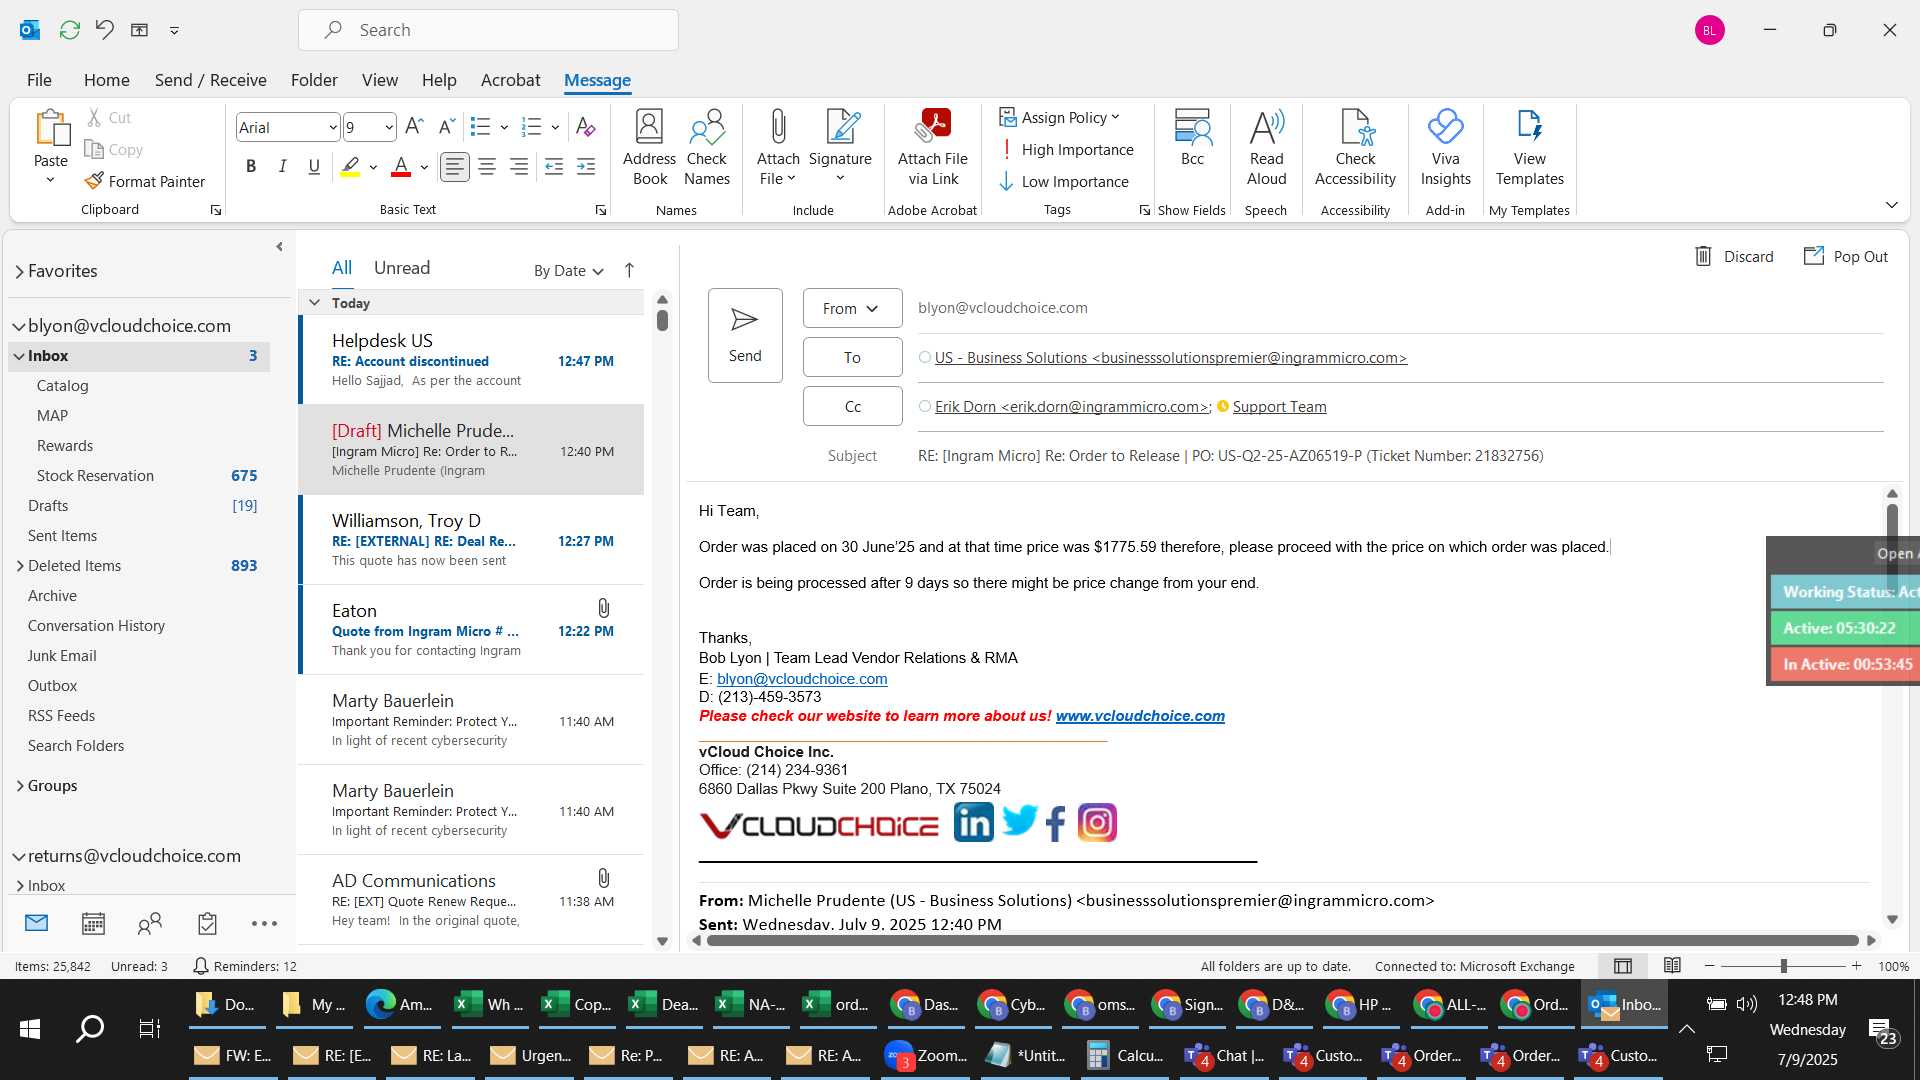Open LinkedIn icon in the signature
The height and width of the screenshot is (1080, 1920).
[x=973, y=823]
